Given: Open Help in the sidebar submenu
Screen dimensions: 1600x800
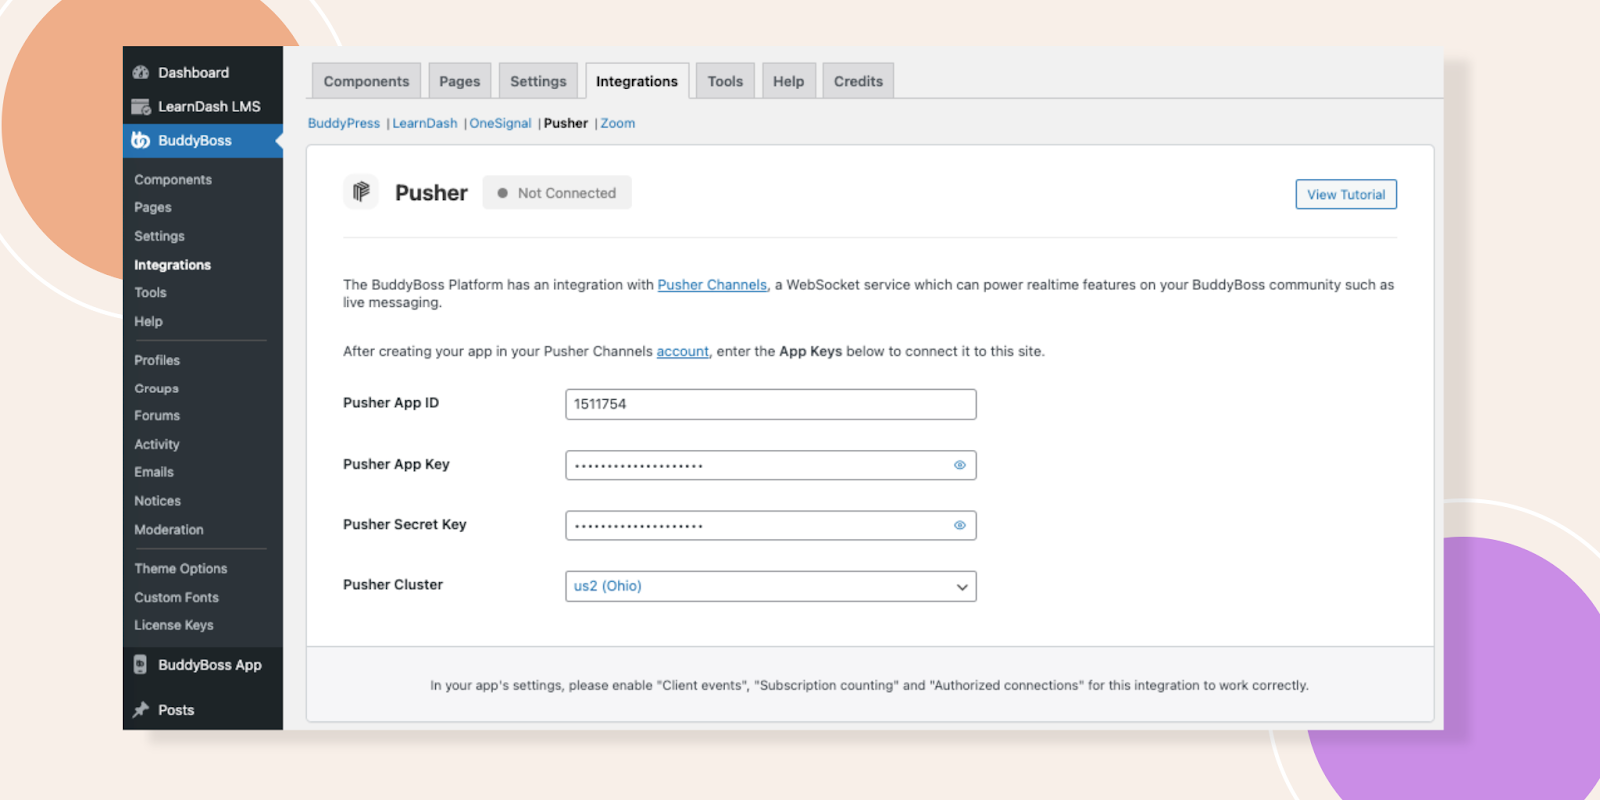Looking at the screenshot, I should click(x=149, y=322).
